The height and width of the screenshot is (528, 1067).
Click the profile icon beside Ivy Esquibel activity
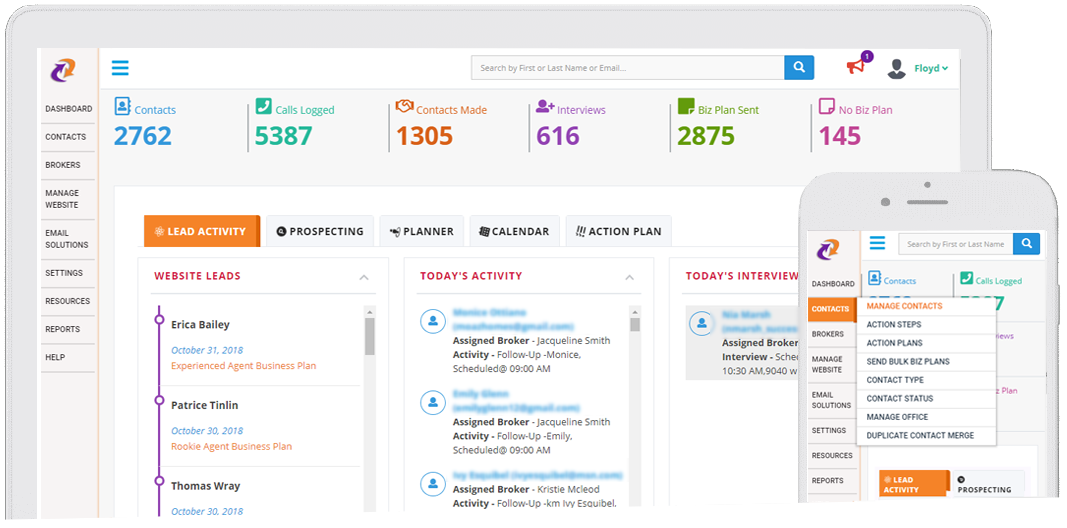433,483
